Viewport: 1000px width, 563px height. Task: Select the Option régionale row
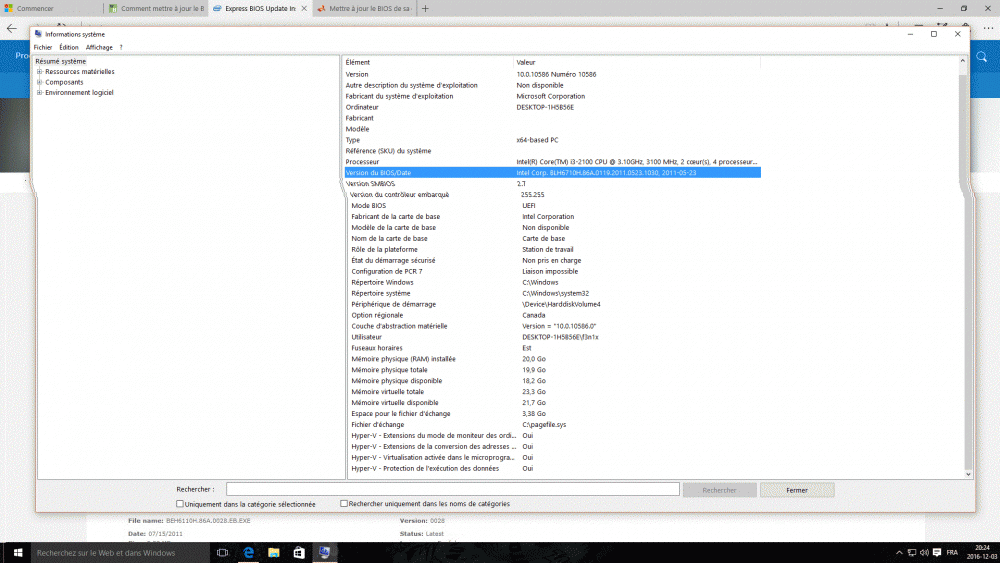click(555, 315)
